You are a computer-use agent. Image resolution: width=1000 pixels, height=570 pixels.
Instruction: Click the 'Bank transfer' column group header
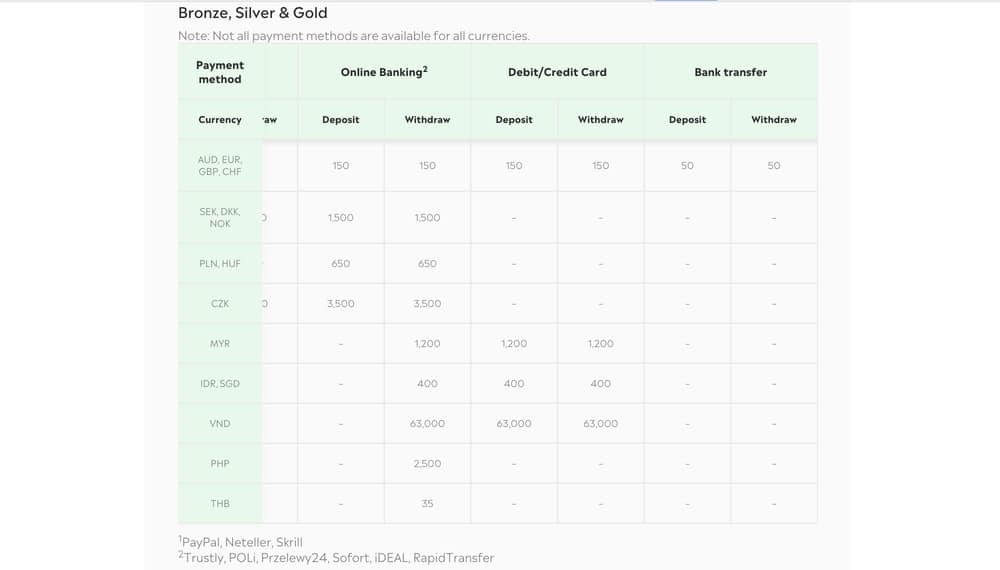pyautogui.click(x=731, y=72)
